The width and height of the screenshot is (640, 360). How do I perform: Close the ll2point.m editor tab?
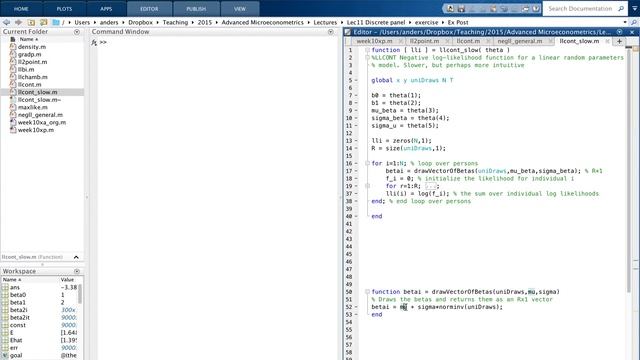coord(448,41)
